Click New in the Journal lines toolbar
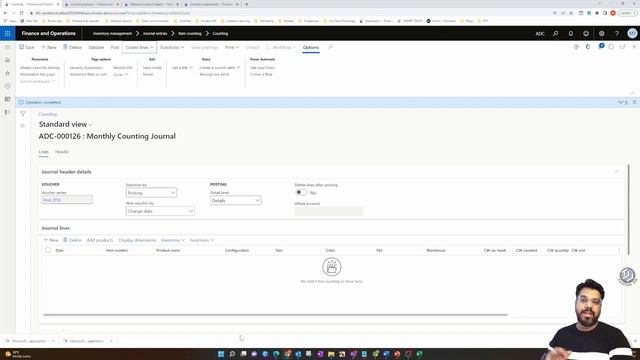640x360 pixels. 51,240
